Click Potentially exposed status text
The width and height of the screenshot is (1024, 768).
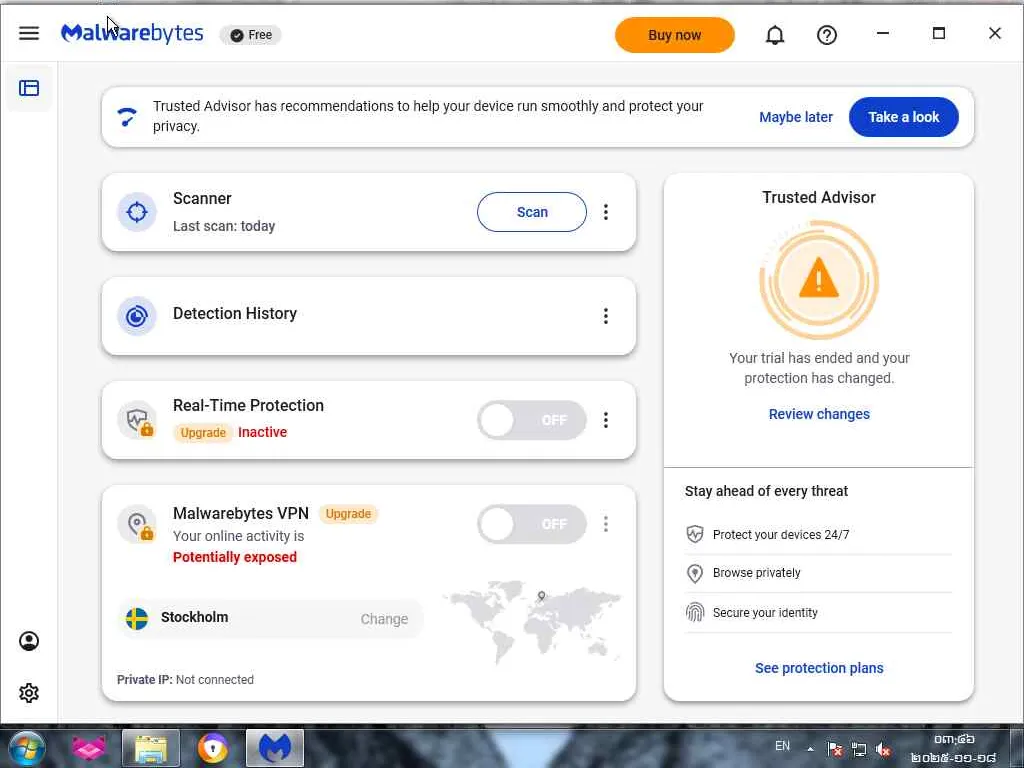tap(234, 557)
